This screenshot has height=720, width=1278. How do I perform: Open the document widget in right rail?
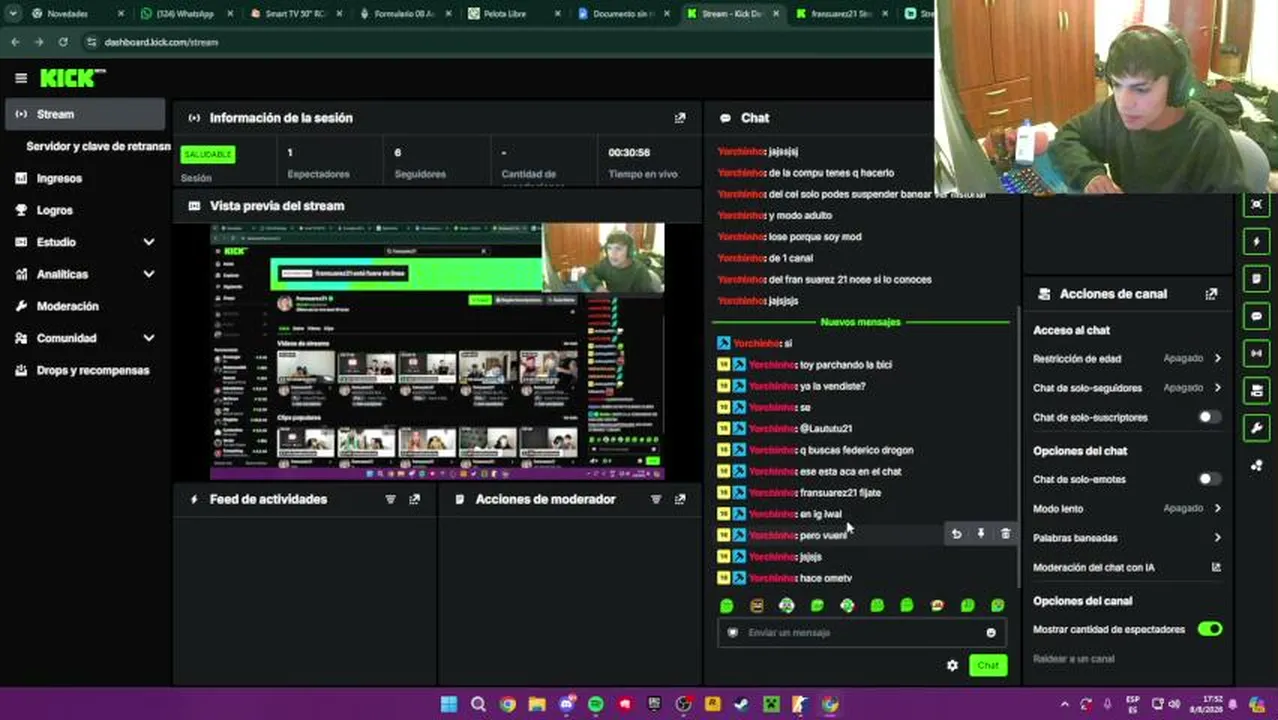click(1257, 278)
